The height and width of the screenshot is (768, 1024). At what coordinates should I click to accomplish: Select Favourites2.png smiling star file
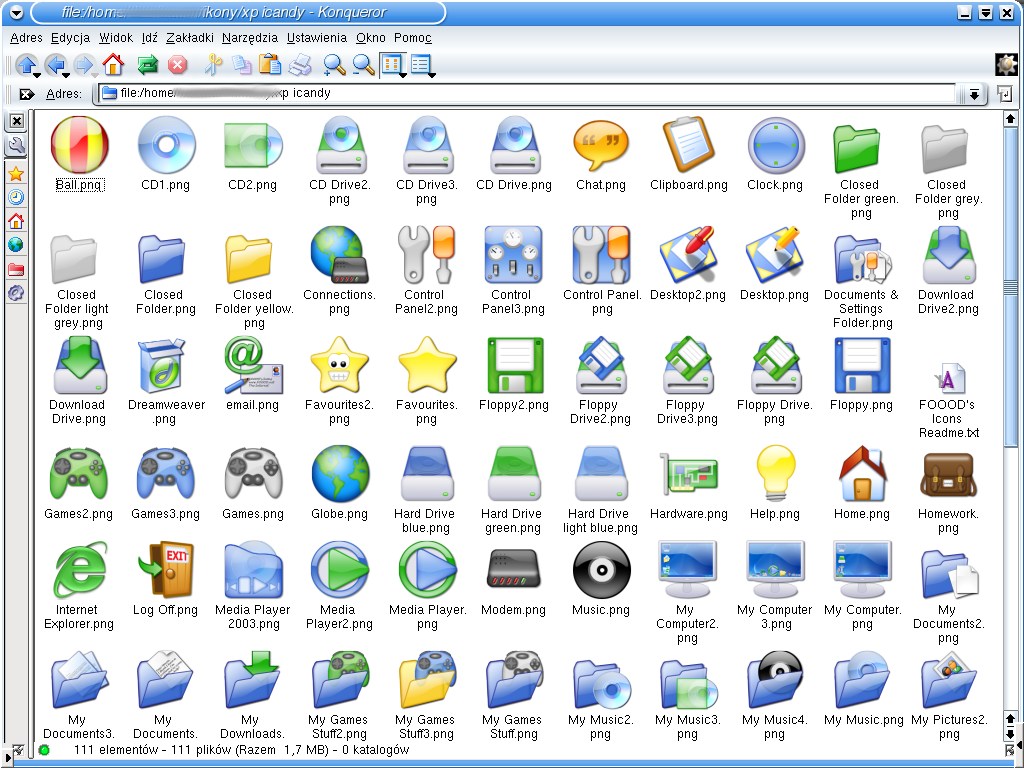pos(339,381)
